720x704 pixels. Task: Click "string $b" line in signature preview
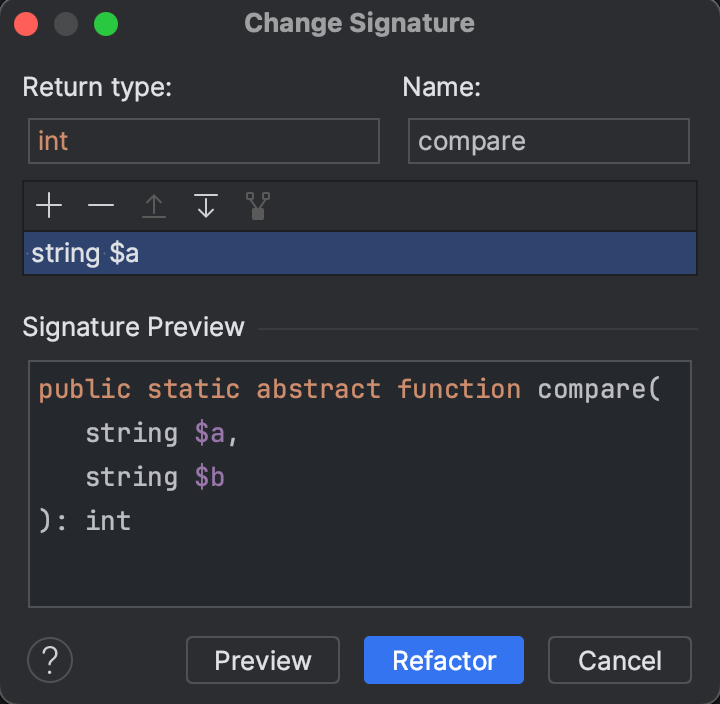tap(155, 477)
